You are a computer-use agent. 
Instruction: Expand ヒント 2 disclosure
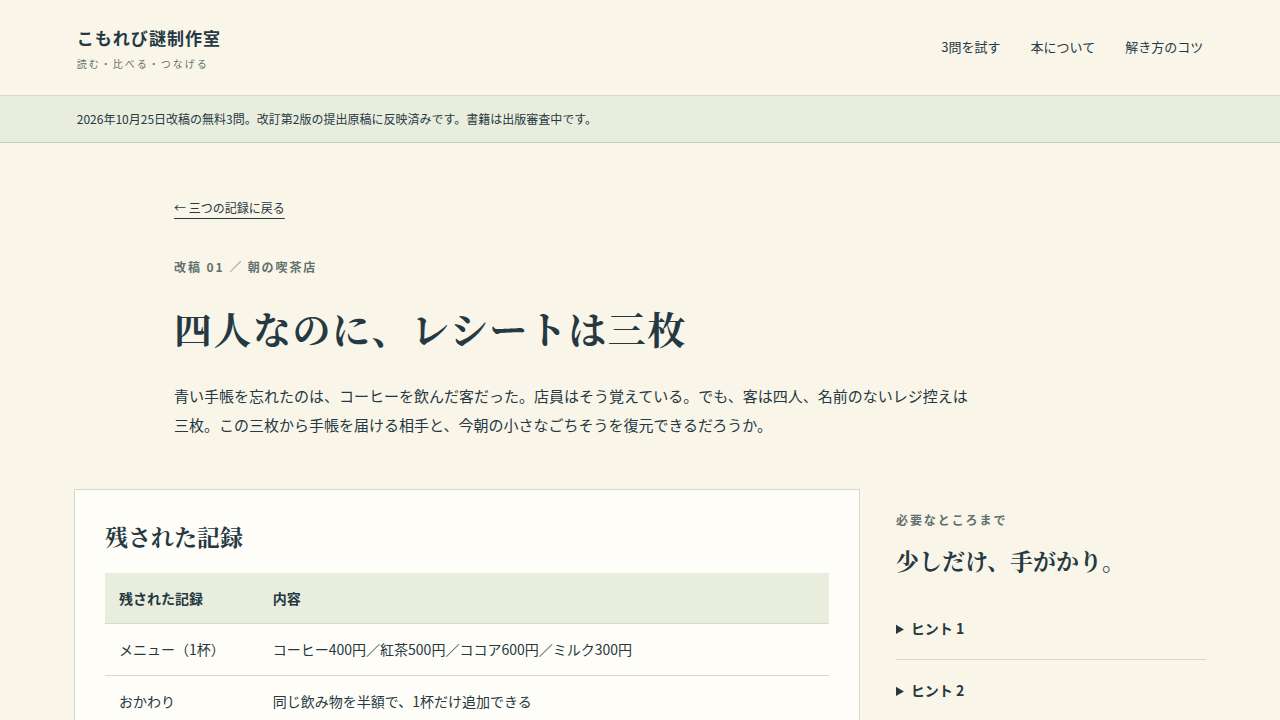1051,691
